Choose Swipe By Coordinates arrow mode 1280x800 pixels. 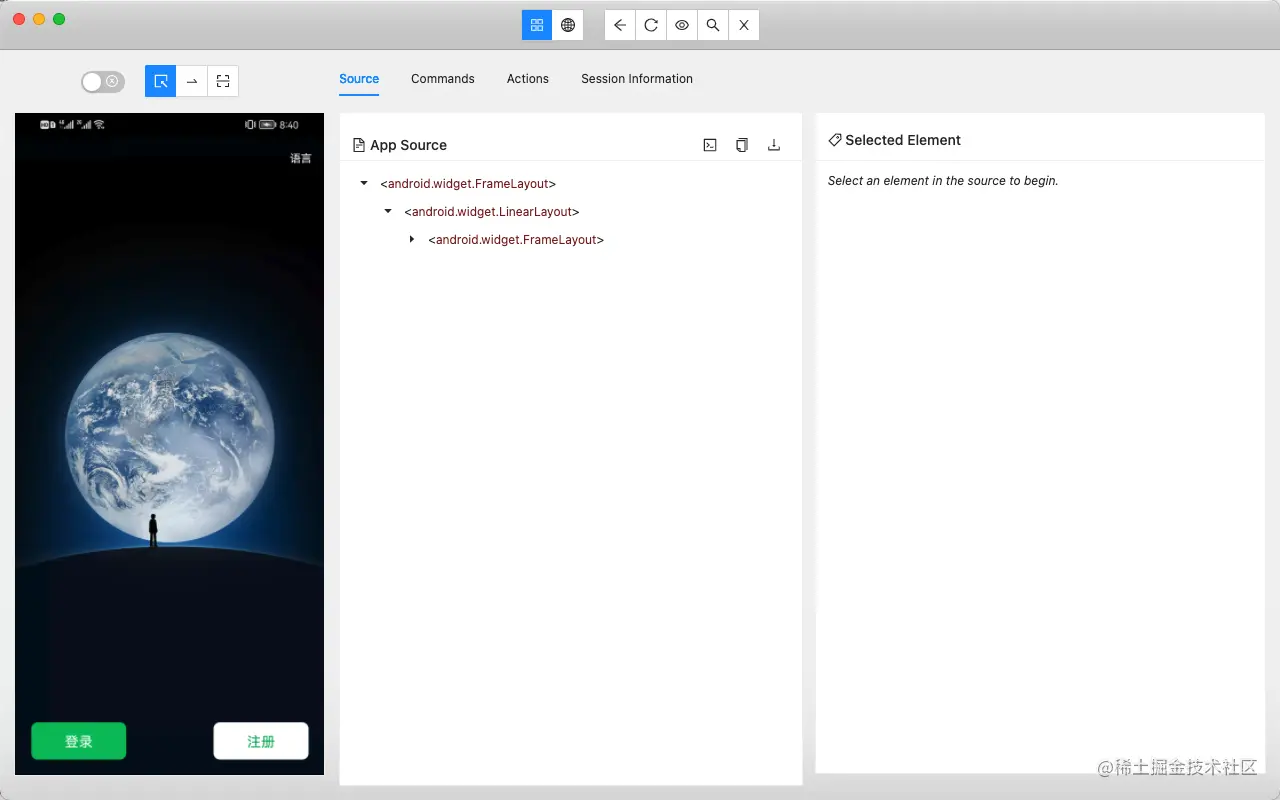click(192, 81)
